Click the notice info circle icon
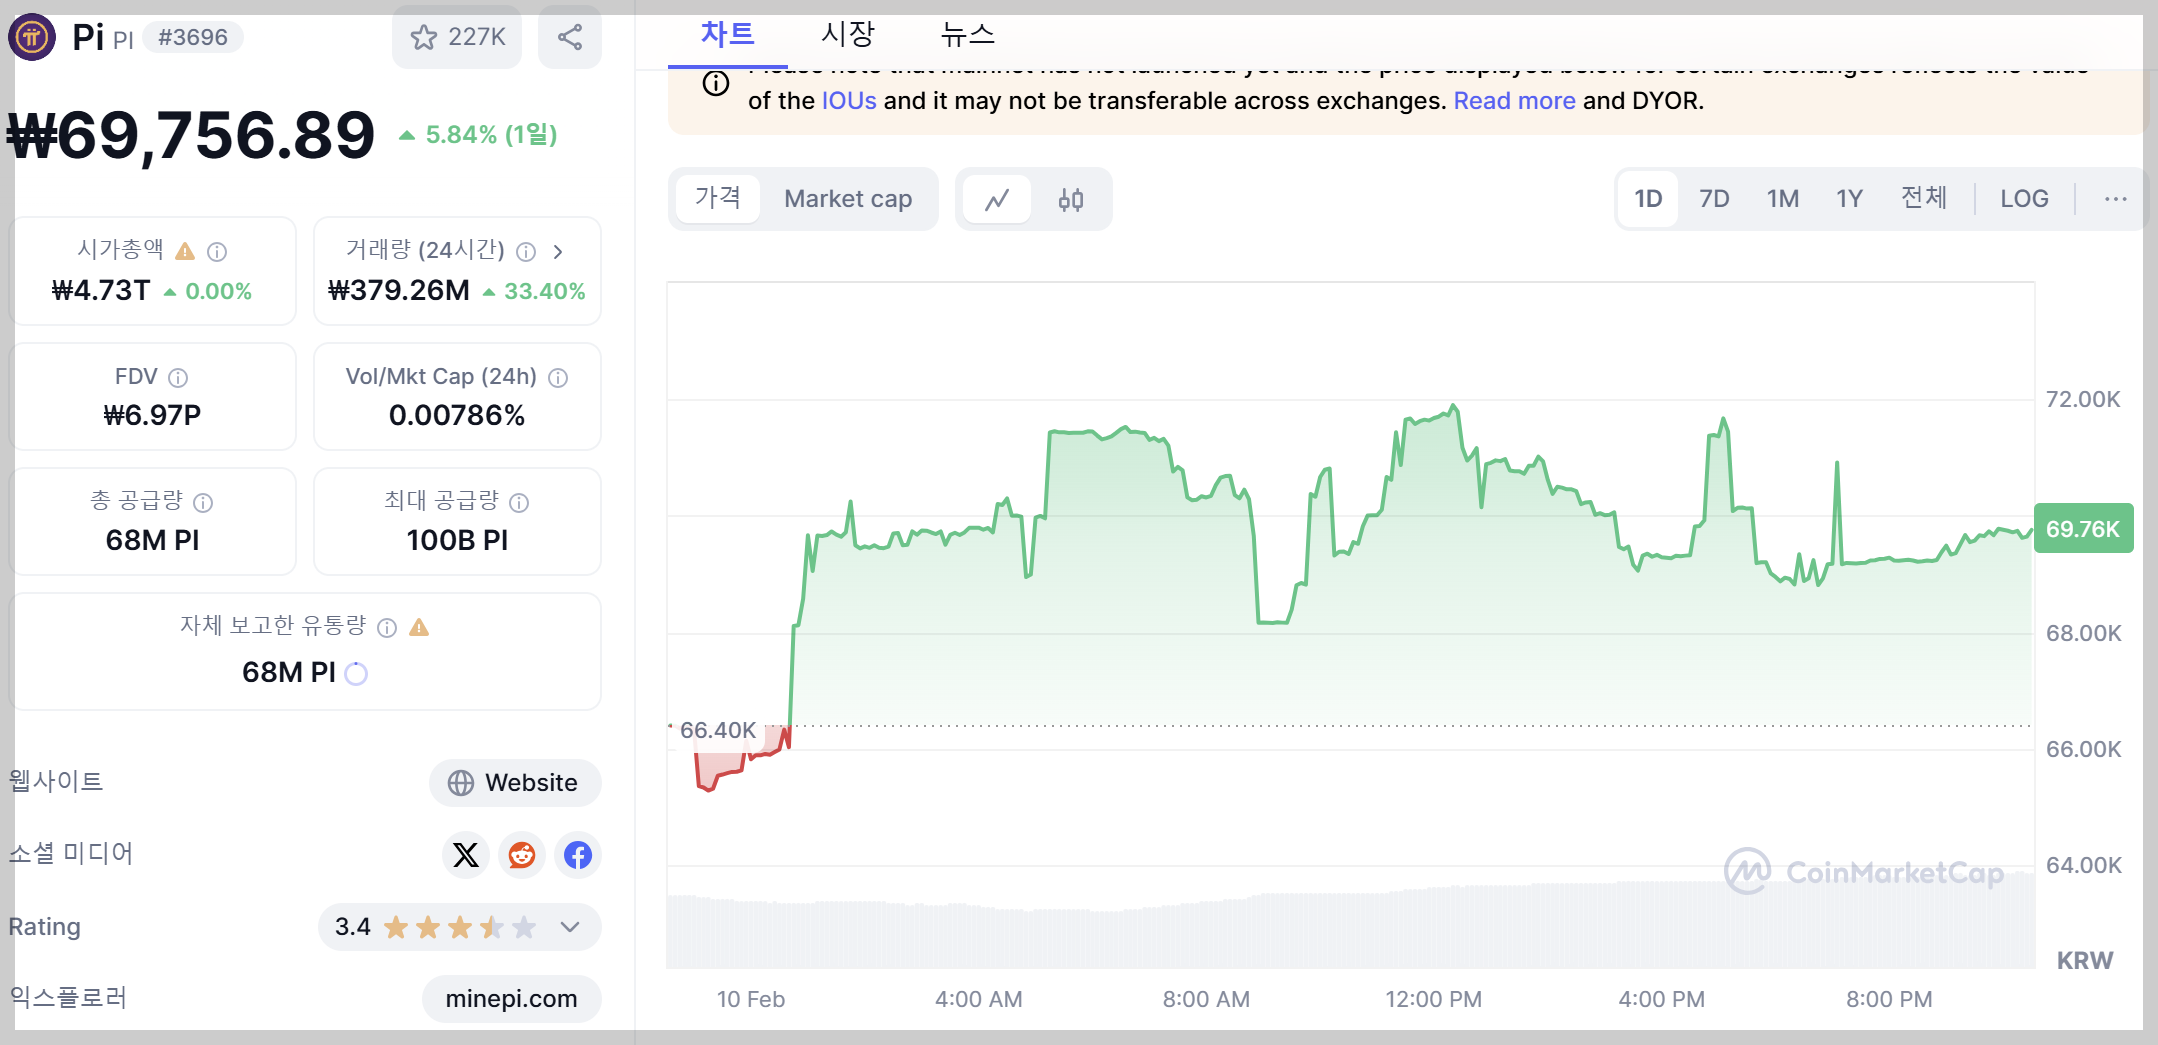Image resolution: width=2158 pixels, height=1045 pixels. tap(716, 83)
